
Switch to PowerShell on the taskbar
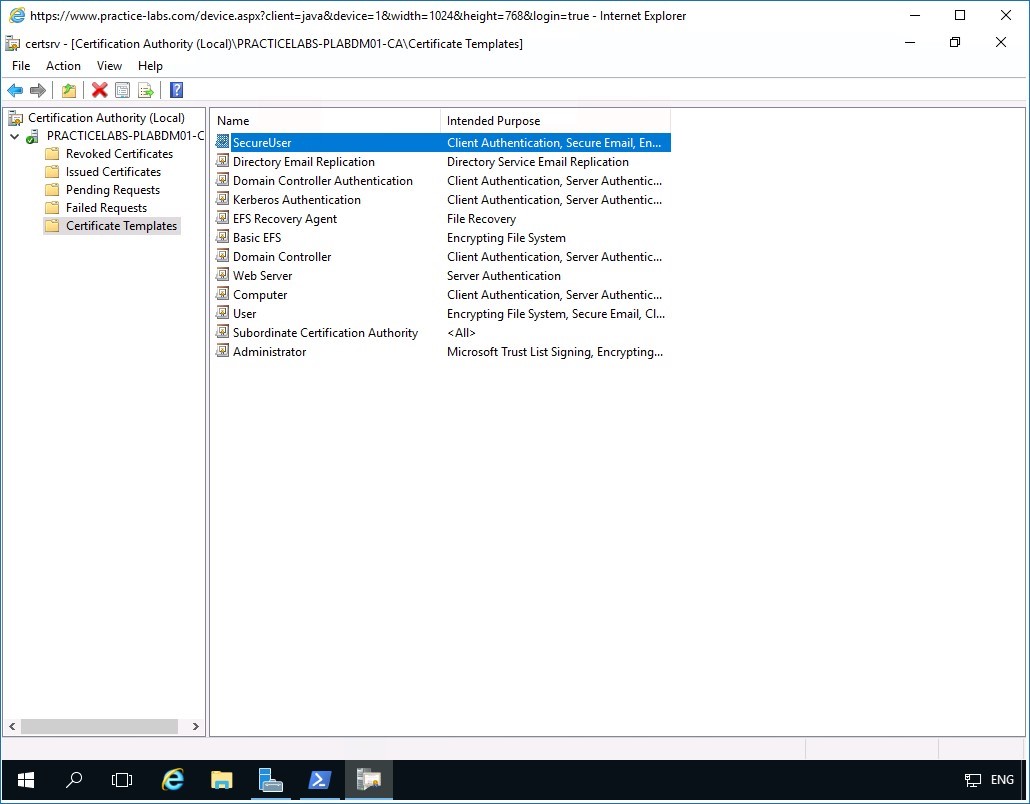319,780
